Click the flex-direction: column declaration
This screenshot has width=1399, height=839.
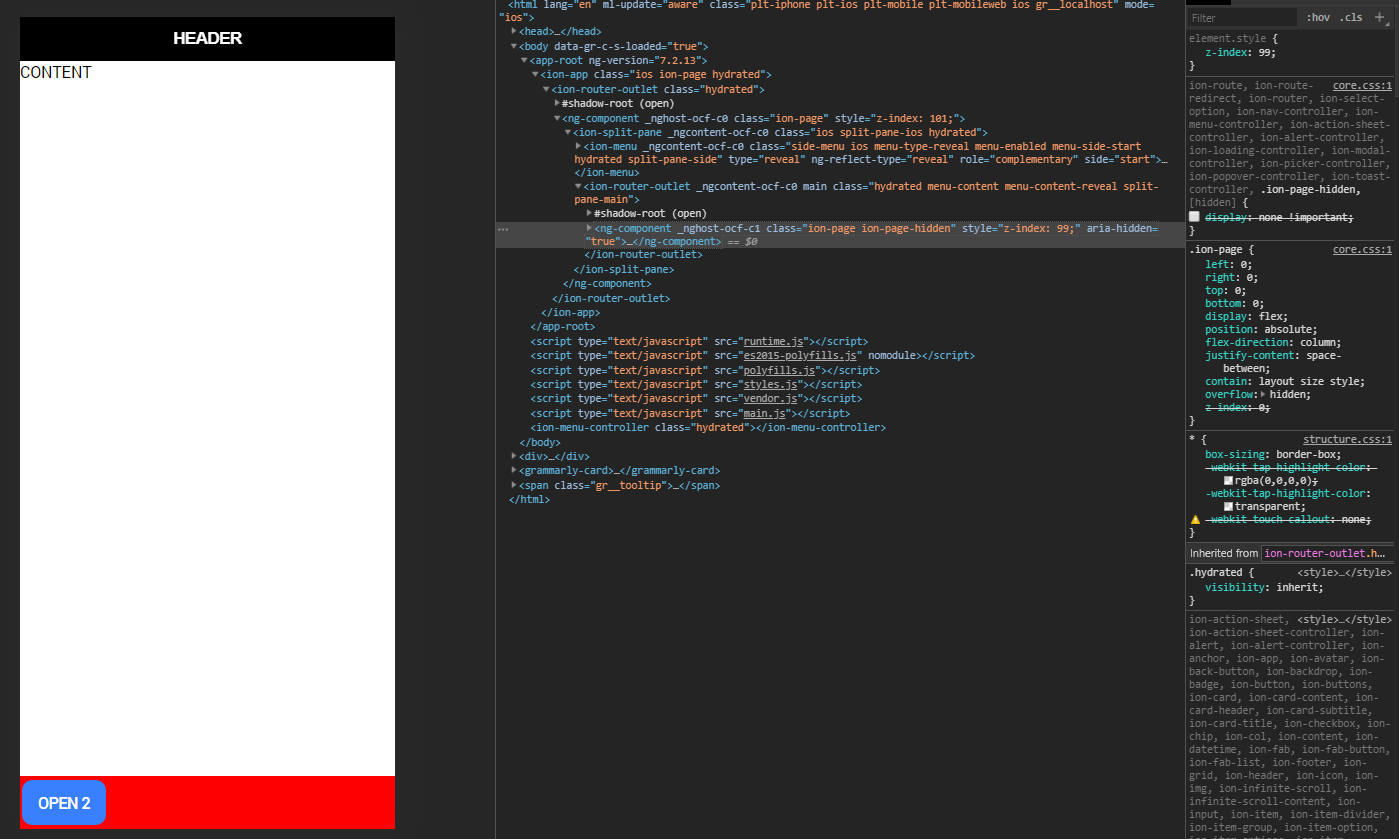click(x=1272, y=342)
